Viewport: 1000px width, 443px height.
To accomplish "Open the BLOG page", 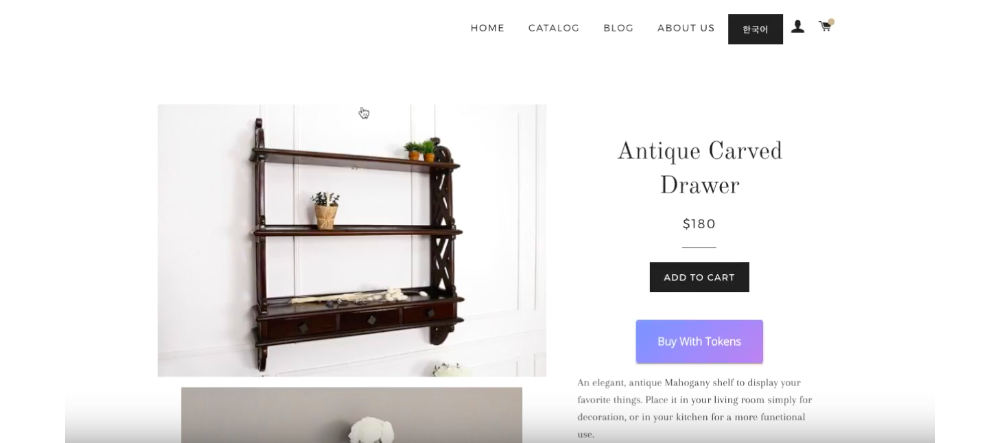I will (x=618, y=28).
